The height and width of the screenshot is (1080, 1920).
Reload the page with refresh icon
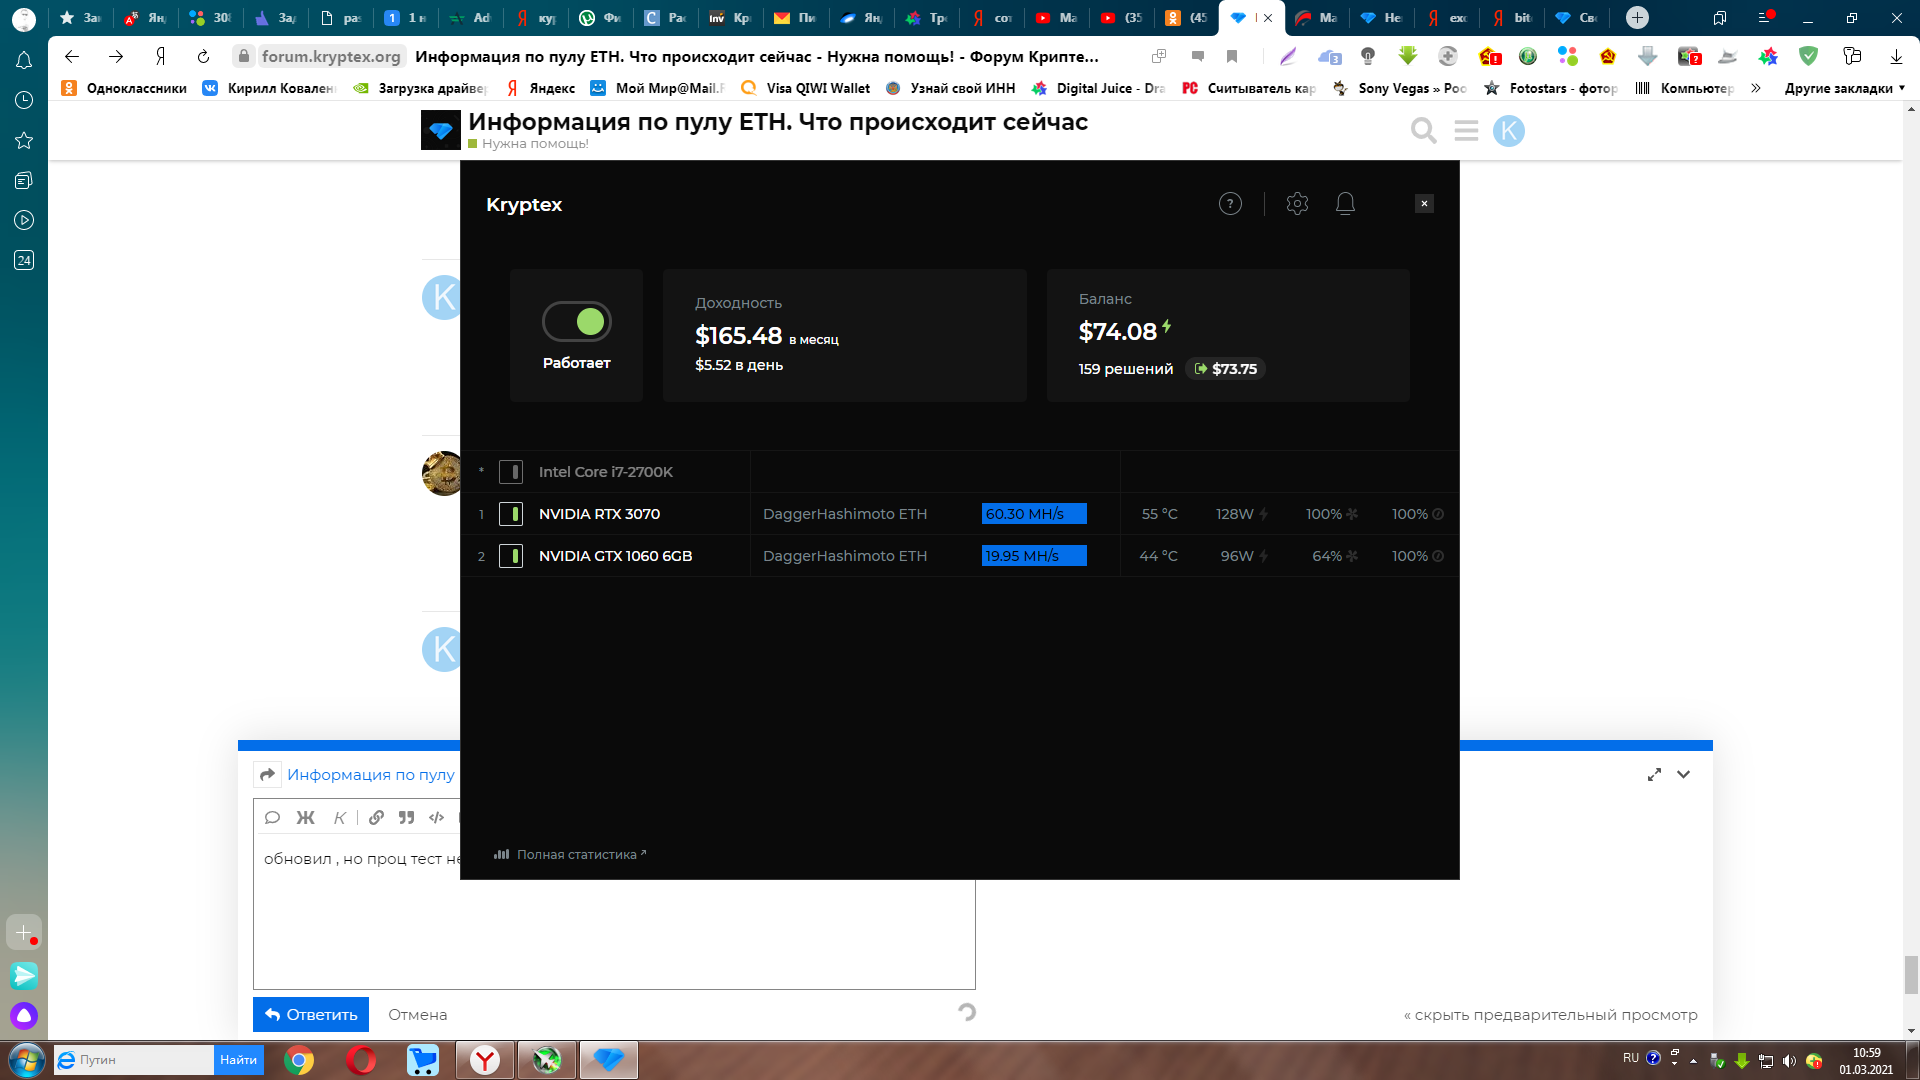pyautogui.click(x=203, y=57)
